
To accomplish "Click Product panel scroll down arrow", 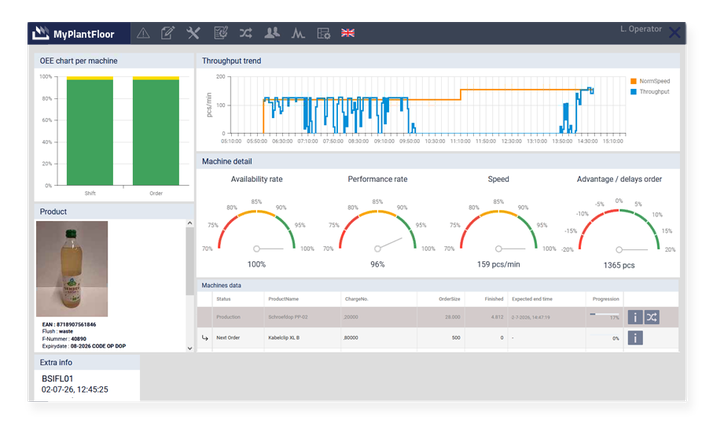I will [x=190, y=348].
